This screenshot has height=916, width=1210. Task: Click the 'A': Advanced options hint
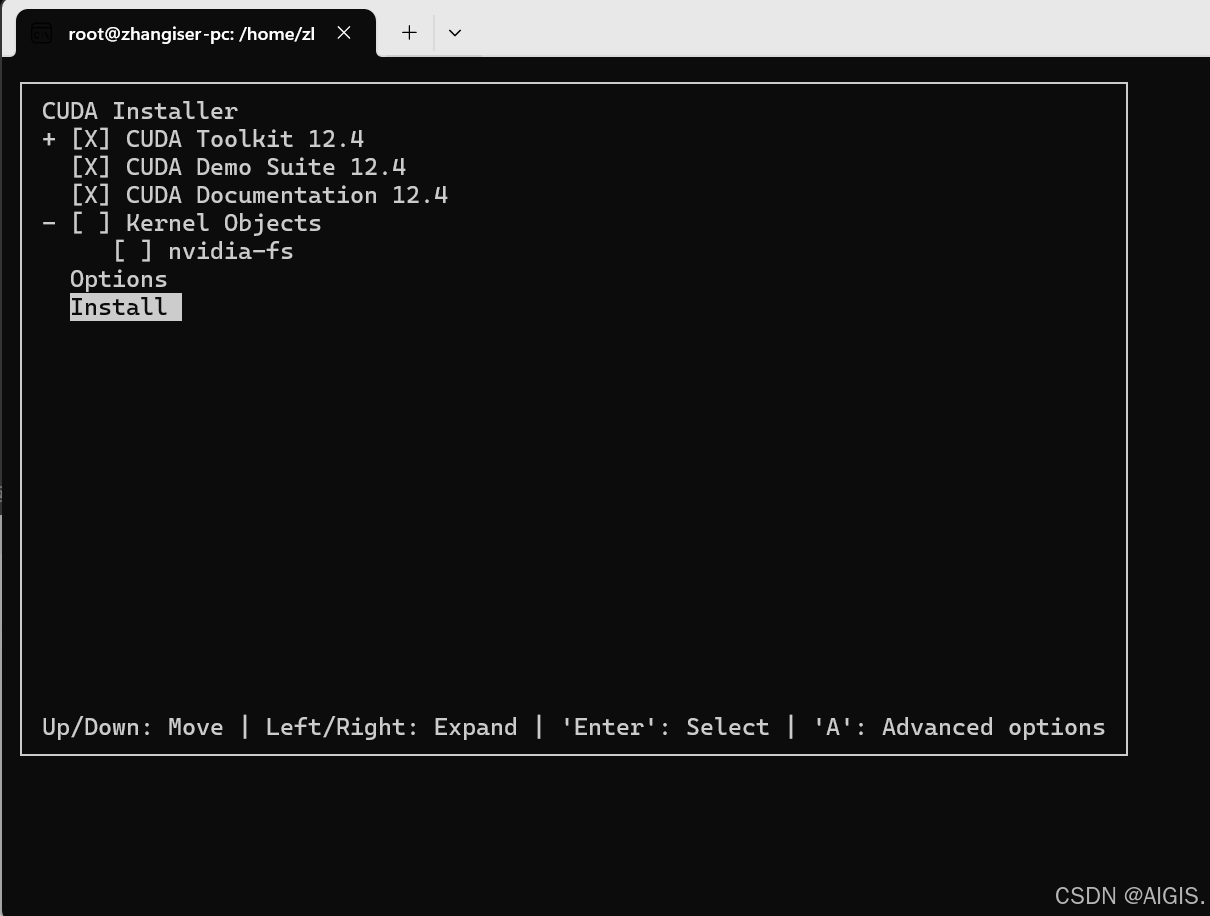point(959,727)
